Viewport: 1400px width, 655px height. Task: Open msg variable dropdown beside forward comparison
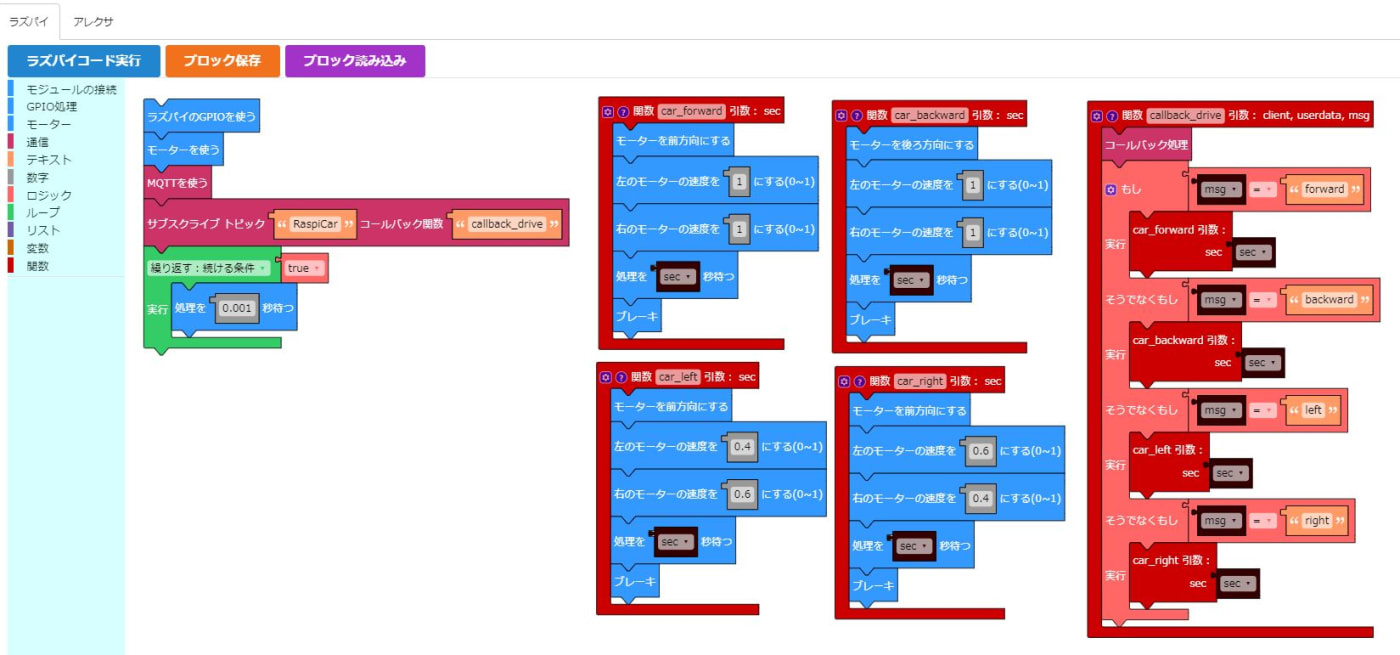click(x=1220, y=189)
